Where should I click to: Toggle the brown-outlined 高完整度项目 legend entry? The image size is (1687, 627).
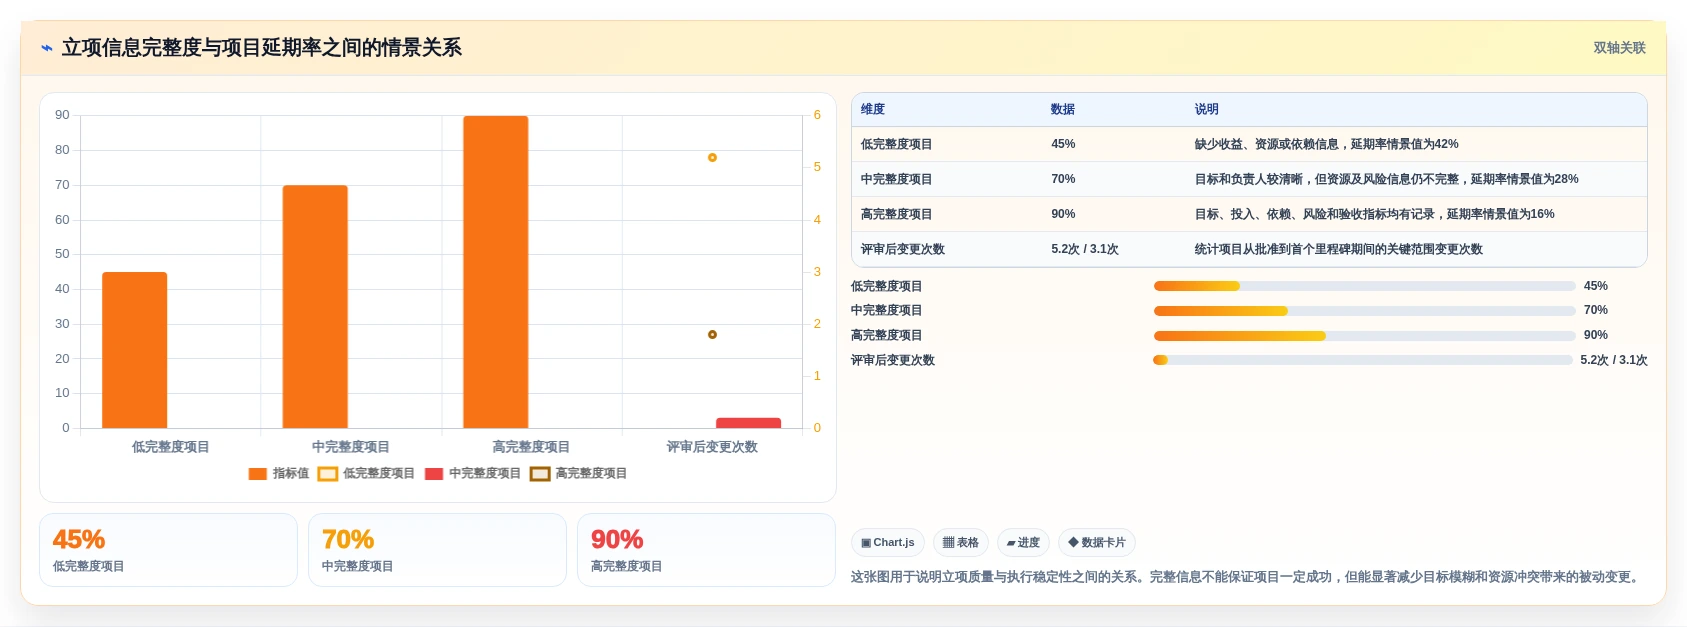point(578,474)
